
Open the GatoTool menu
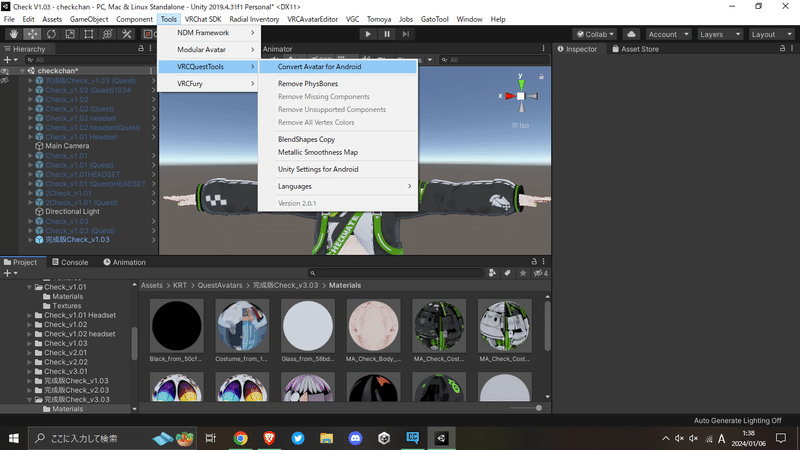point(434,19)
